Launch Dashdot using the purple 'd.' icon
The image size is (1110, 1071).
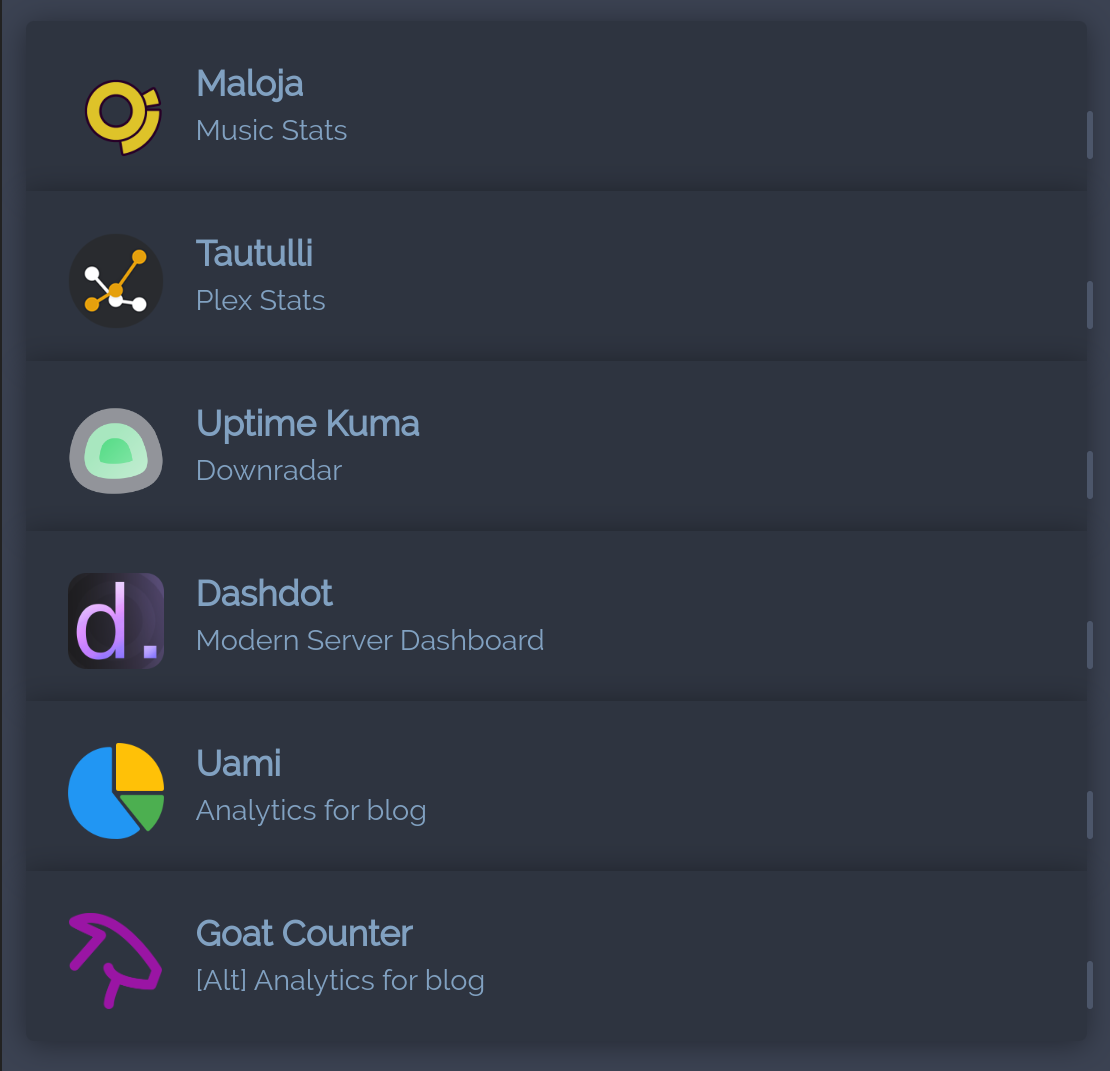pos(116,621)
